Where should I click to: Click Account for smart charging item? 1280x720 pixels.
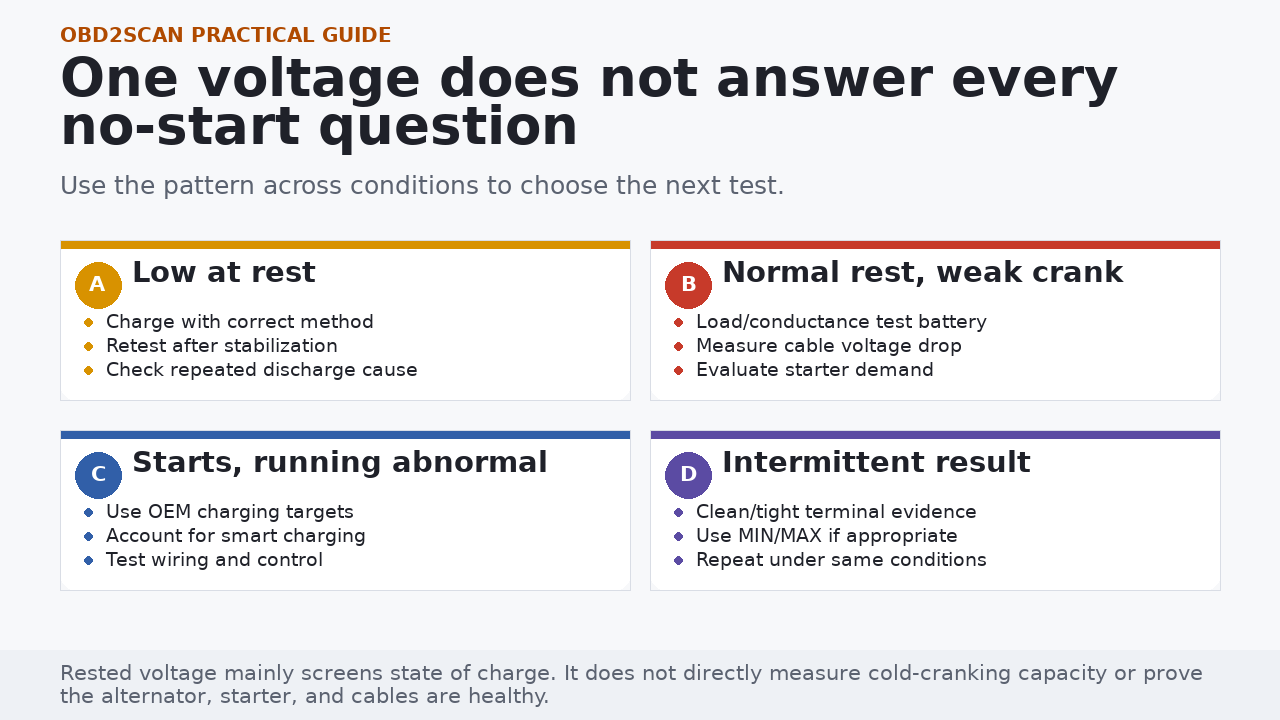point(235,536)
